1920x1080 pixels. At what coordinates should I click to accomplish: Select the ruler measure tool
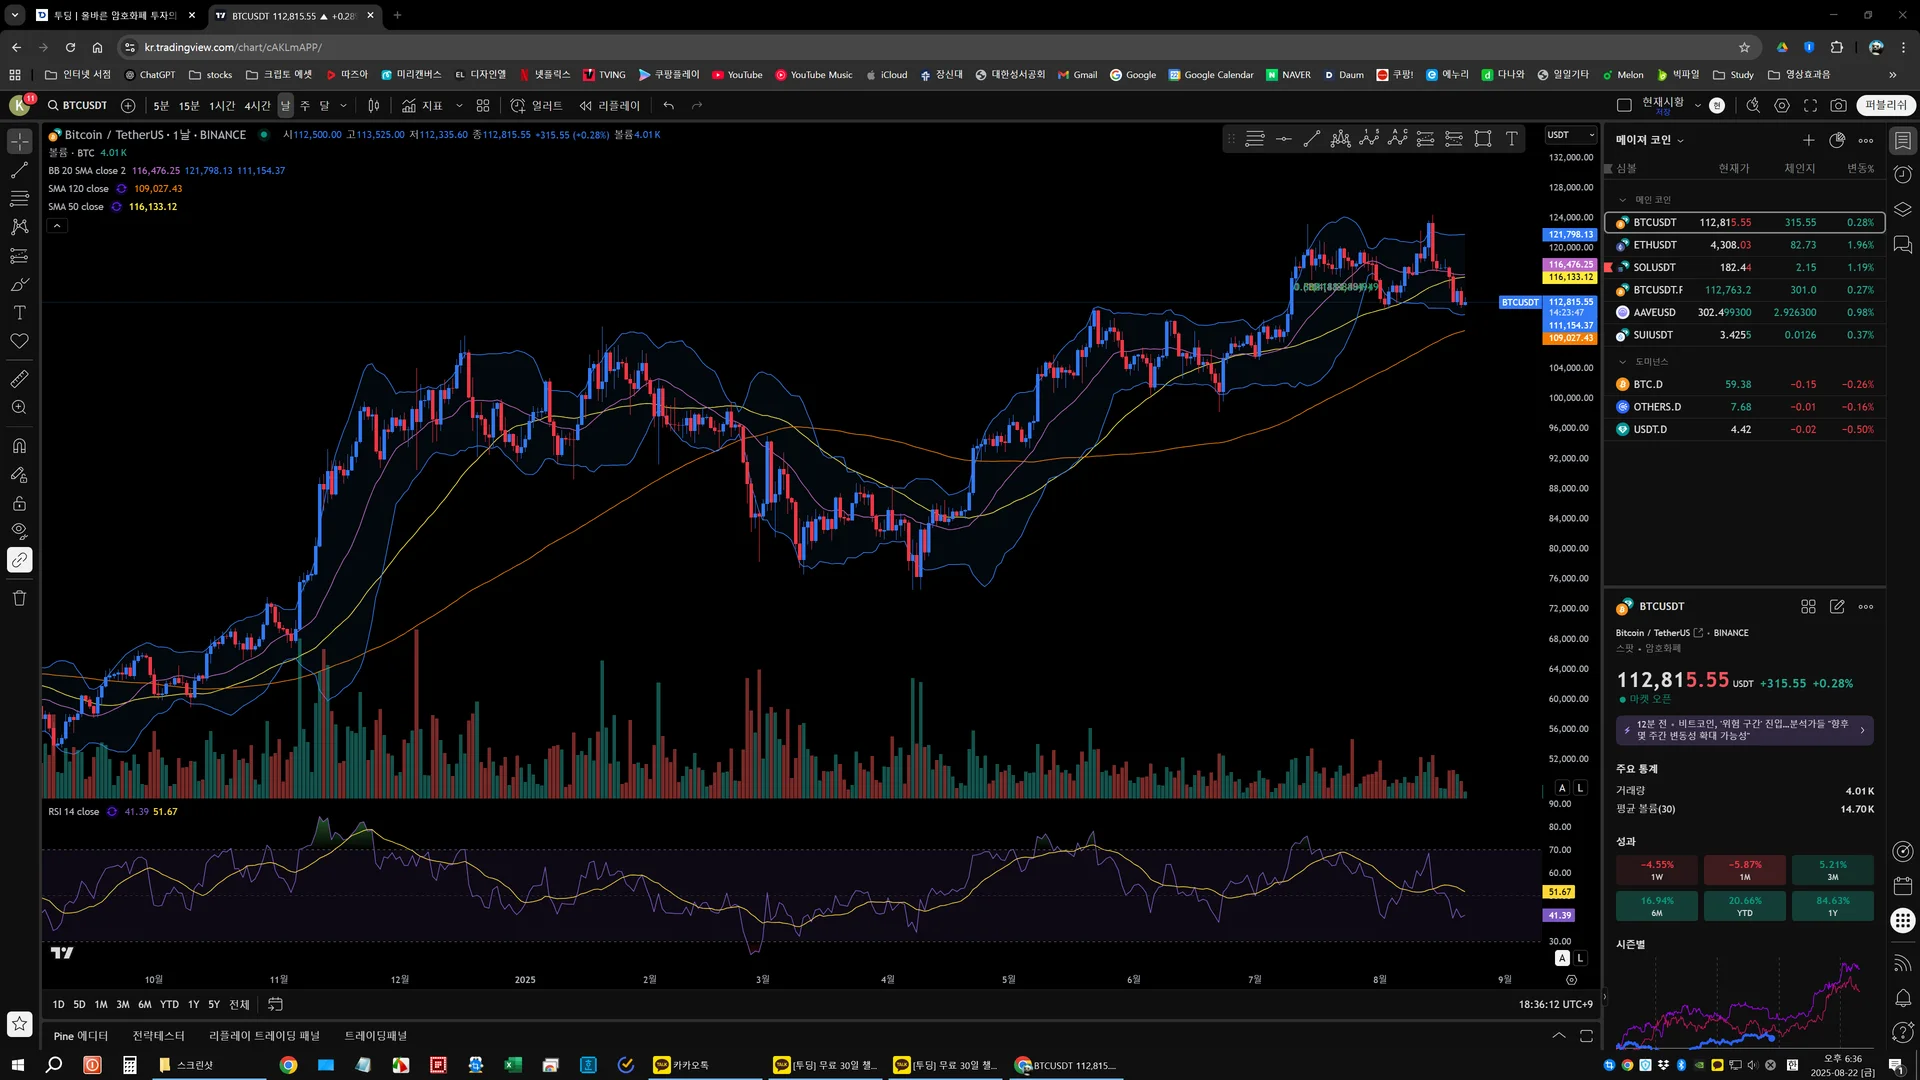click(x=19, y=379)
